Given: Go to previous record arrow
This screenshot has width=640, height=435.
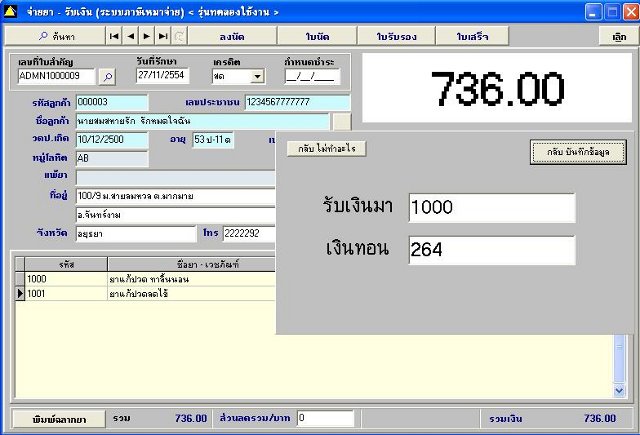Looking at the screenshot, I should click(131, 36).
